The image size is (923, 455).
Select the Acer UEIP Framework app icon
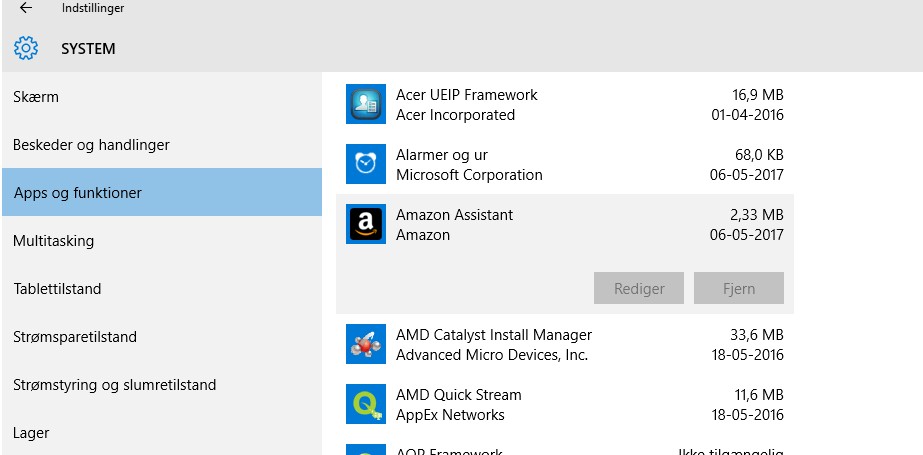click(x=366, y=104)
